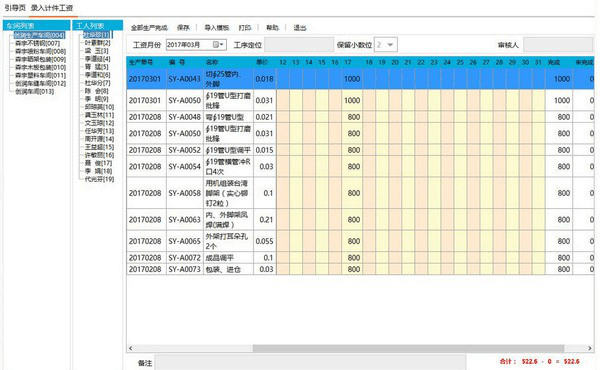Click unit price cell 0.018
This screenshot has height=370, width=600.
264,79
